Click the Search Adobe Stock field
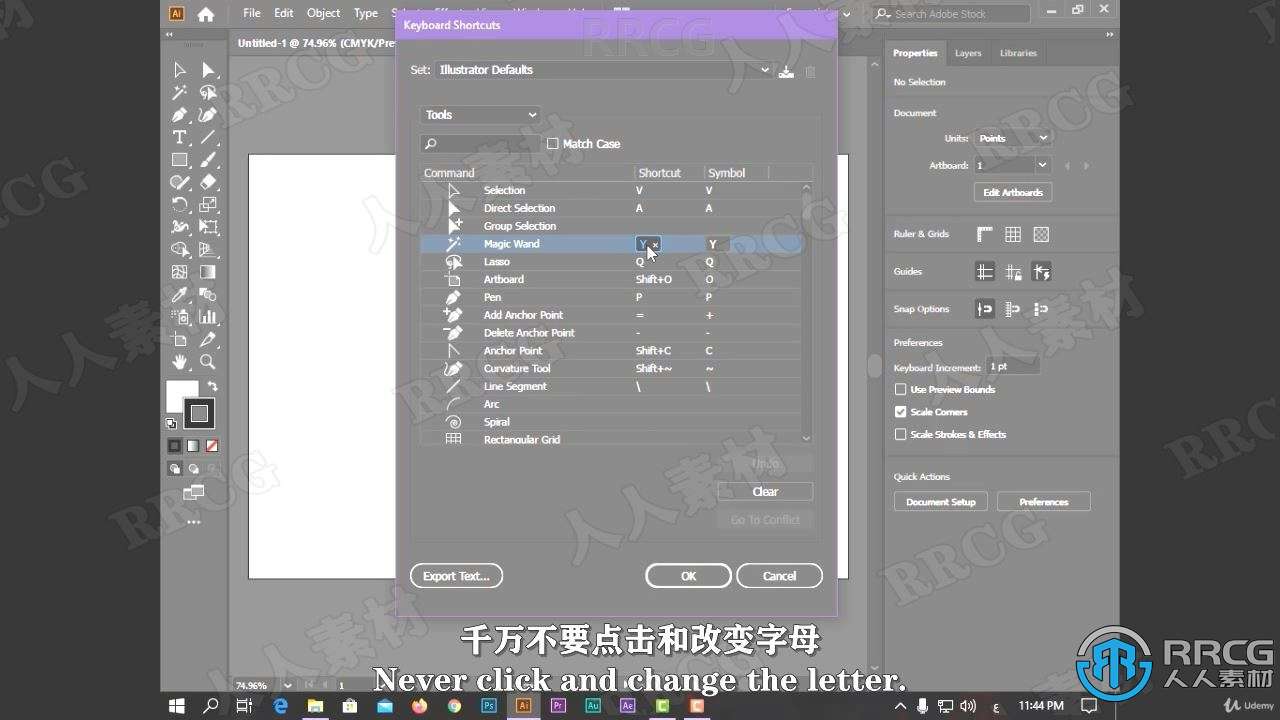Screen dimensions: 1280x720 click(950, 14)
